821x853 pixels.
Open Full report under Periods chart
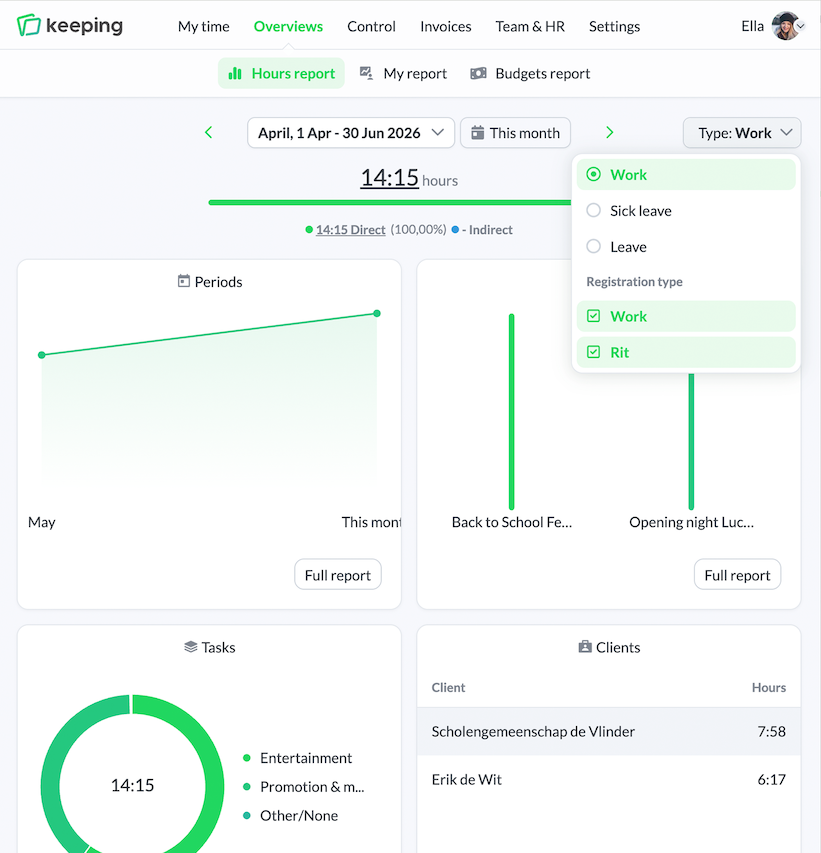[x=338, y=574]
